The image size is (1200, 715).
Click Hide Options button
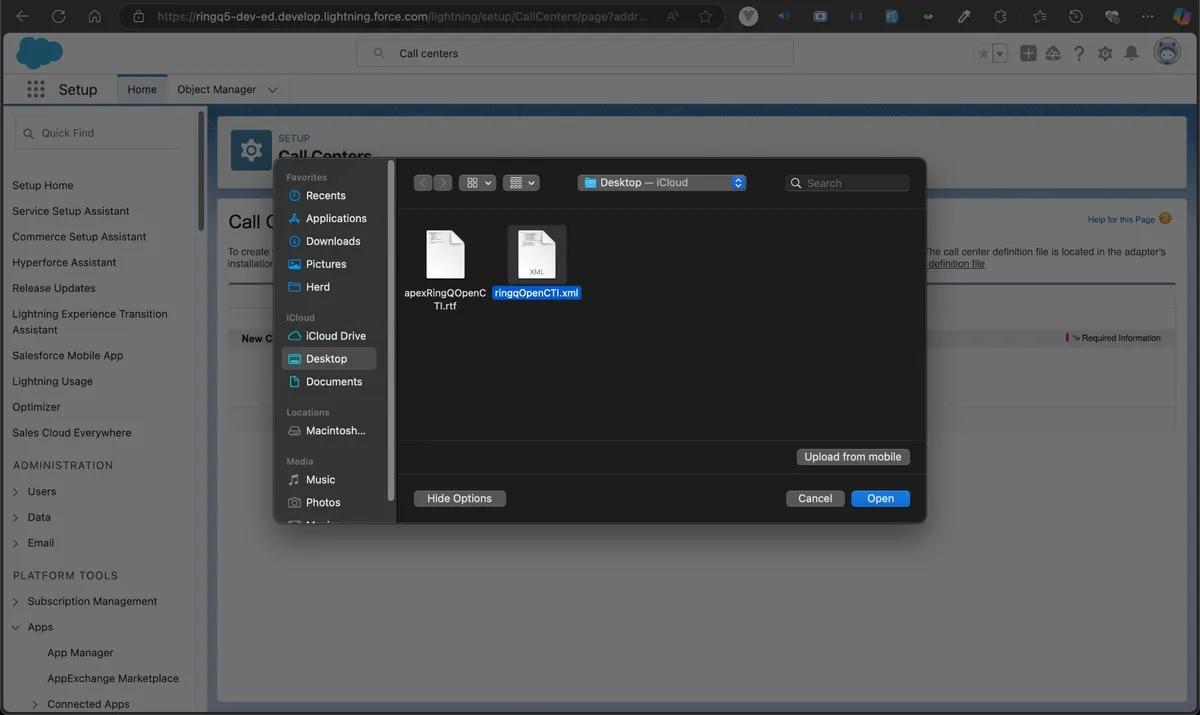459,499
